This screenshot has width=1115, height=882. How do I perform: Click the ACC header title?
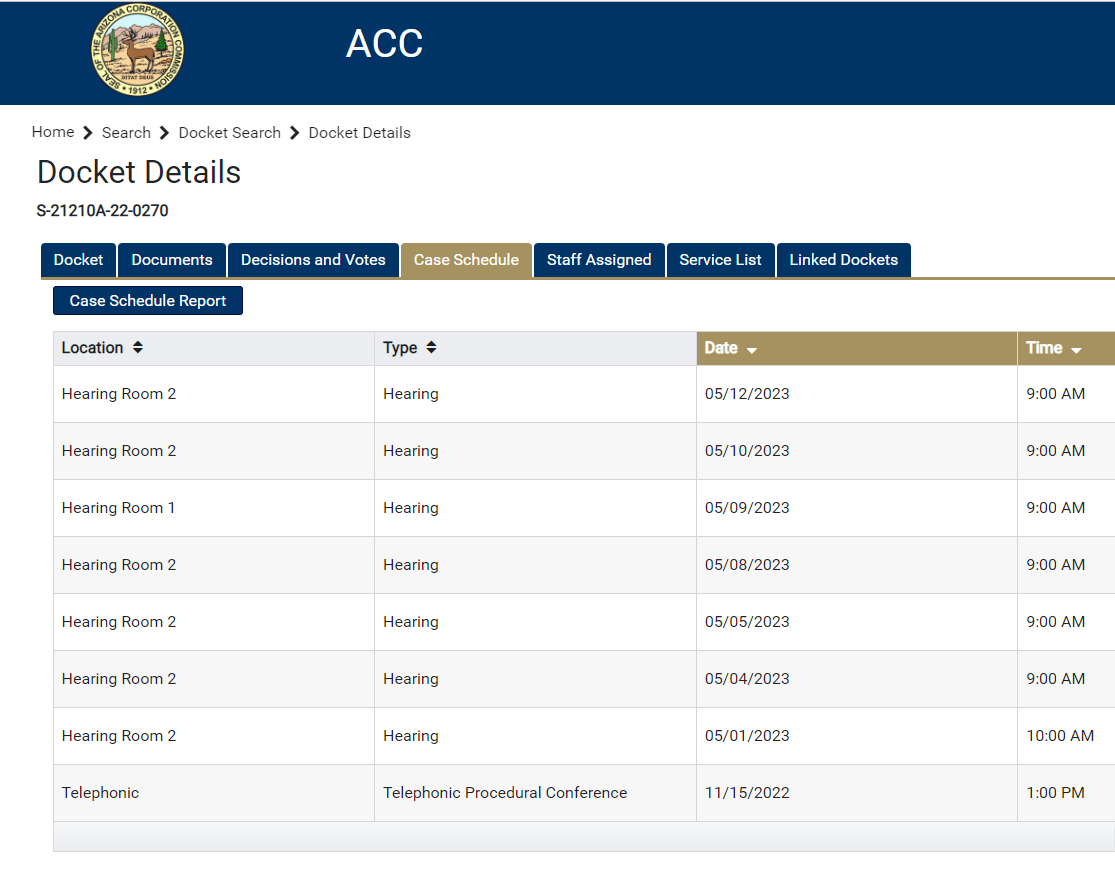tap(384, 43)
